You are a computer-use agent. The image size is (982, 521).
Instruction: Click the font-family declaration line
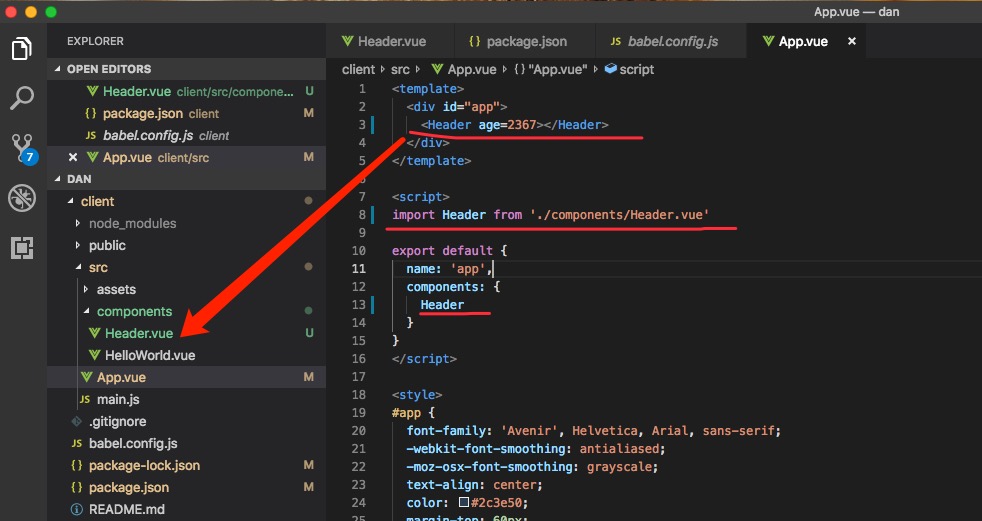pyautogui.click(x=594, y=431)
